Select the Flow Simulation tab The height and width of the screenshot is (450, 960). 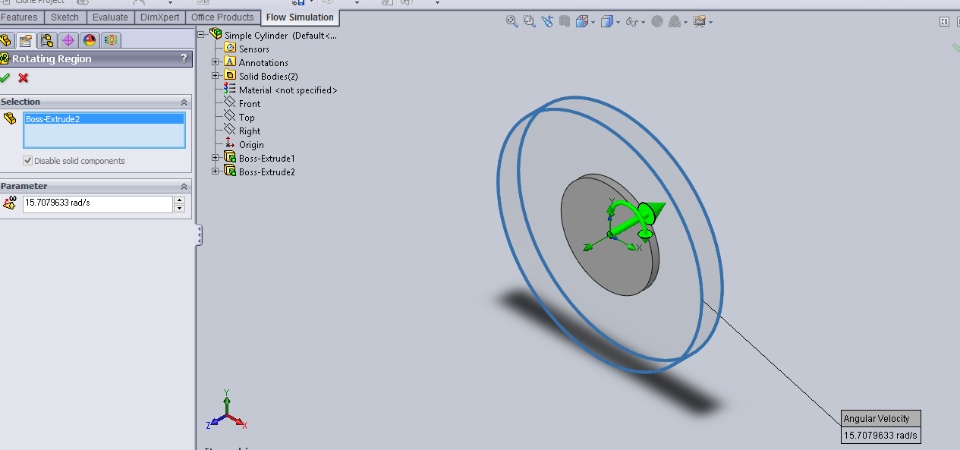coord(300,17)
